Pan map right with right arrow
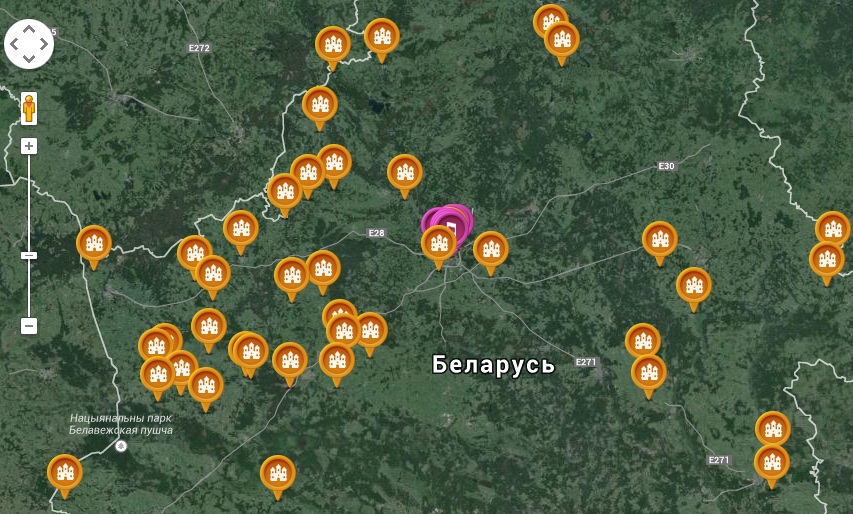Image resolution: width=853 pixels, height=514 pixels. 44,44
